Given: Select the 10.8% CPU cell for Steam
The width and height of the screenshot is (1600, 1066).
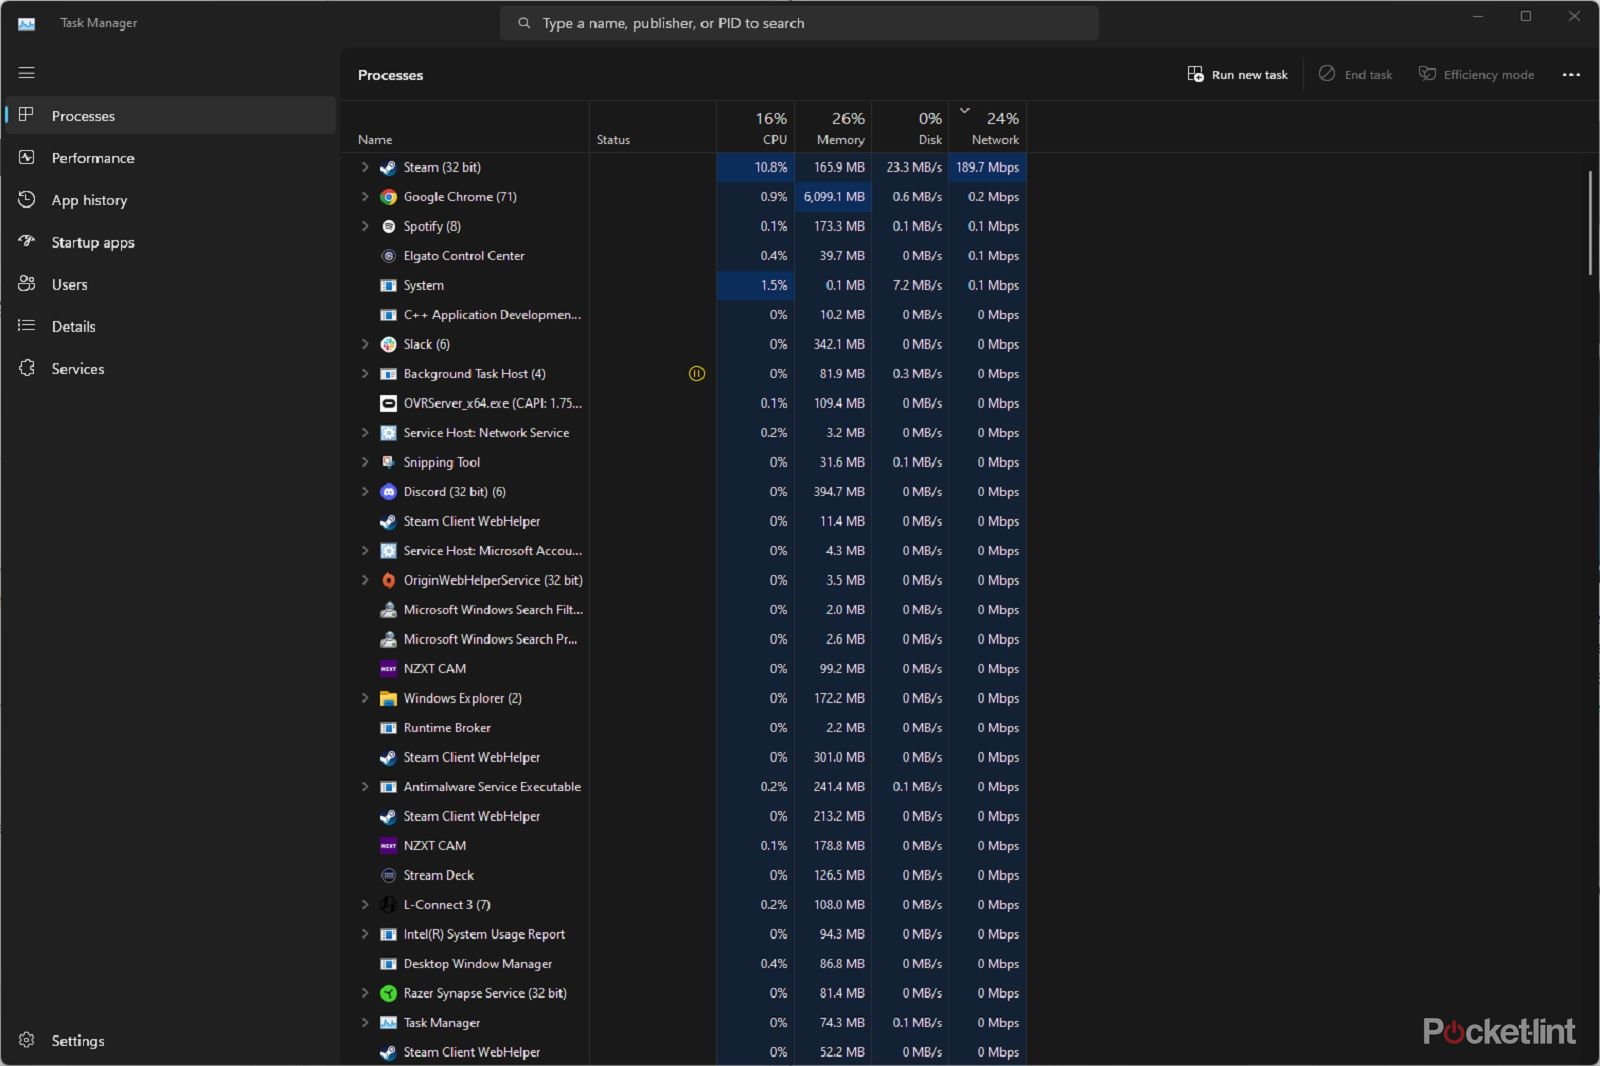Looking at the screenshot, I should click(756, 167).
